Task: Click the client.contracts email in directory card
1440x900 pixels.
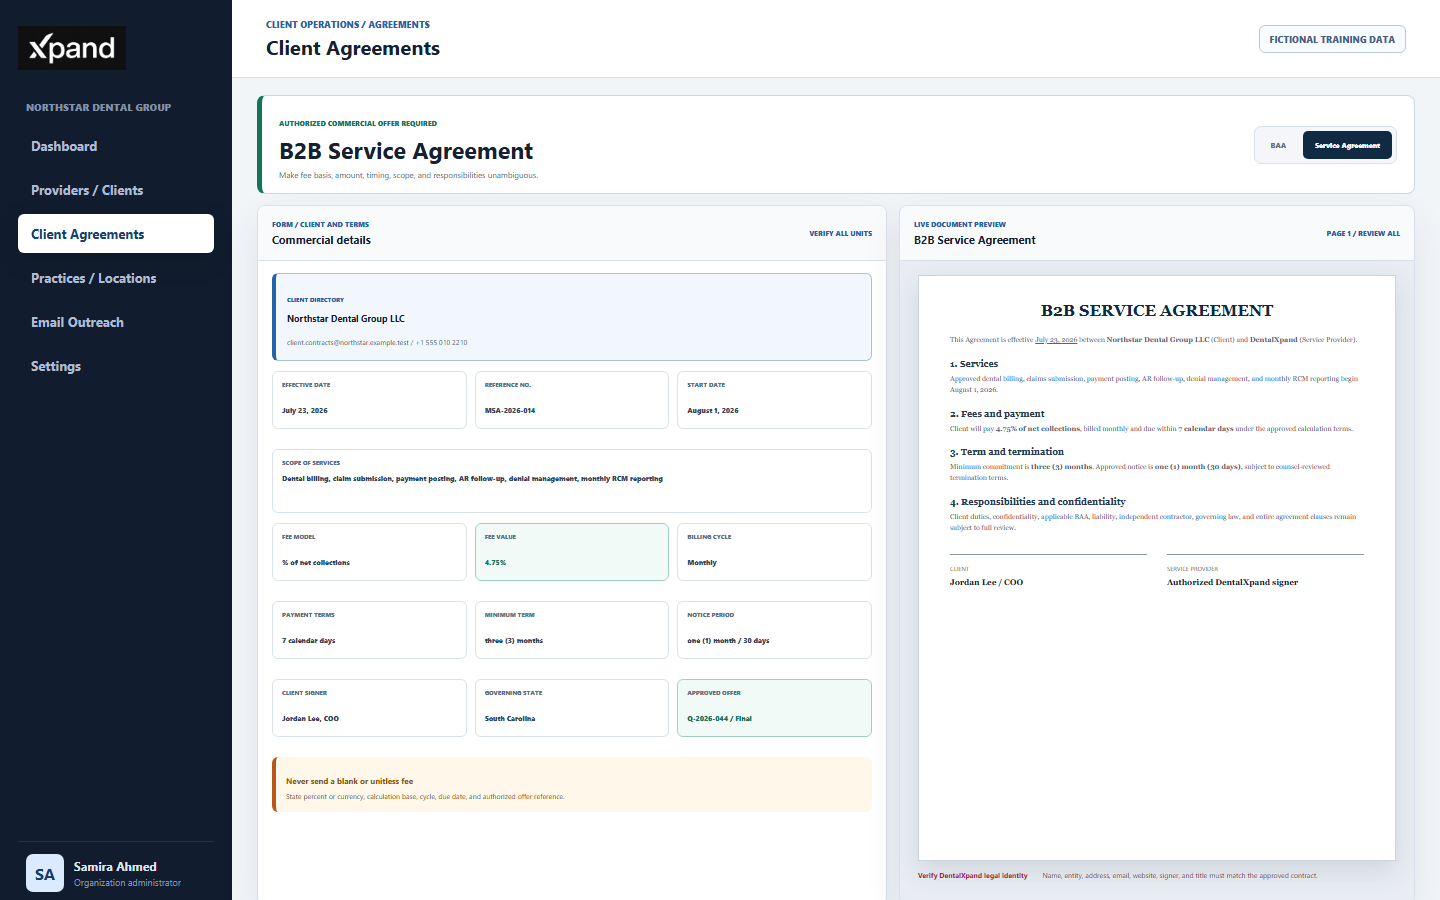Action: [x=348, y=343]
